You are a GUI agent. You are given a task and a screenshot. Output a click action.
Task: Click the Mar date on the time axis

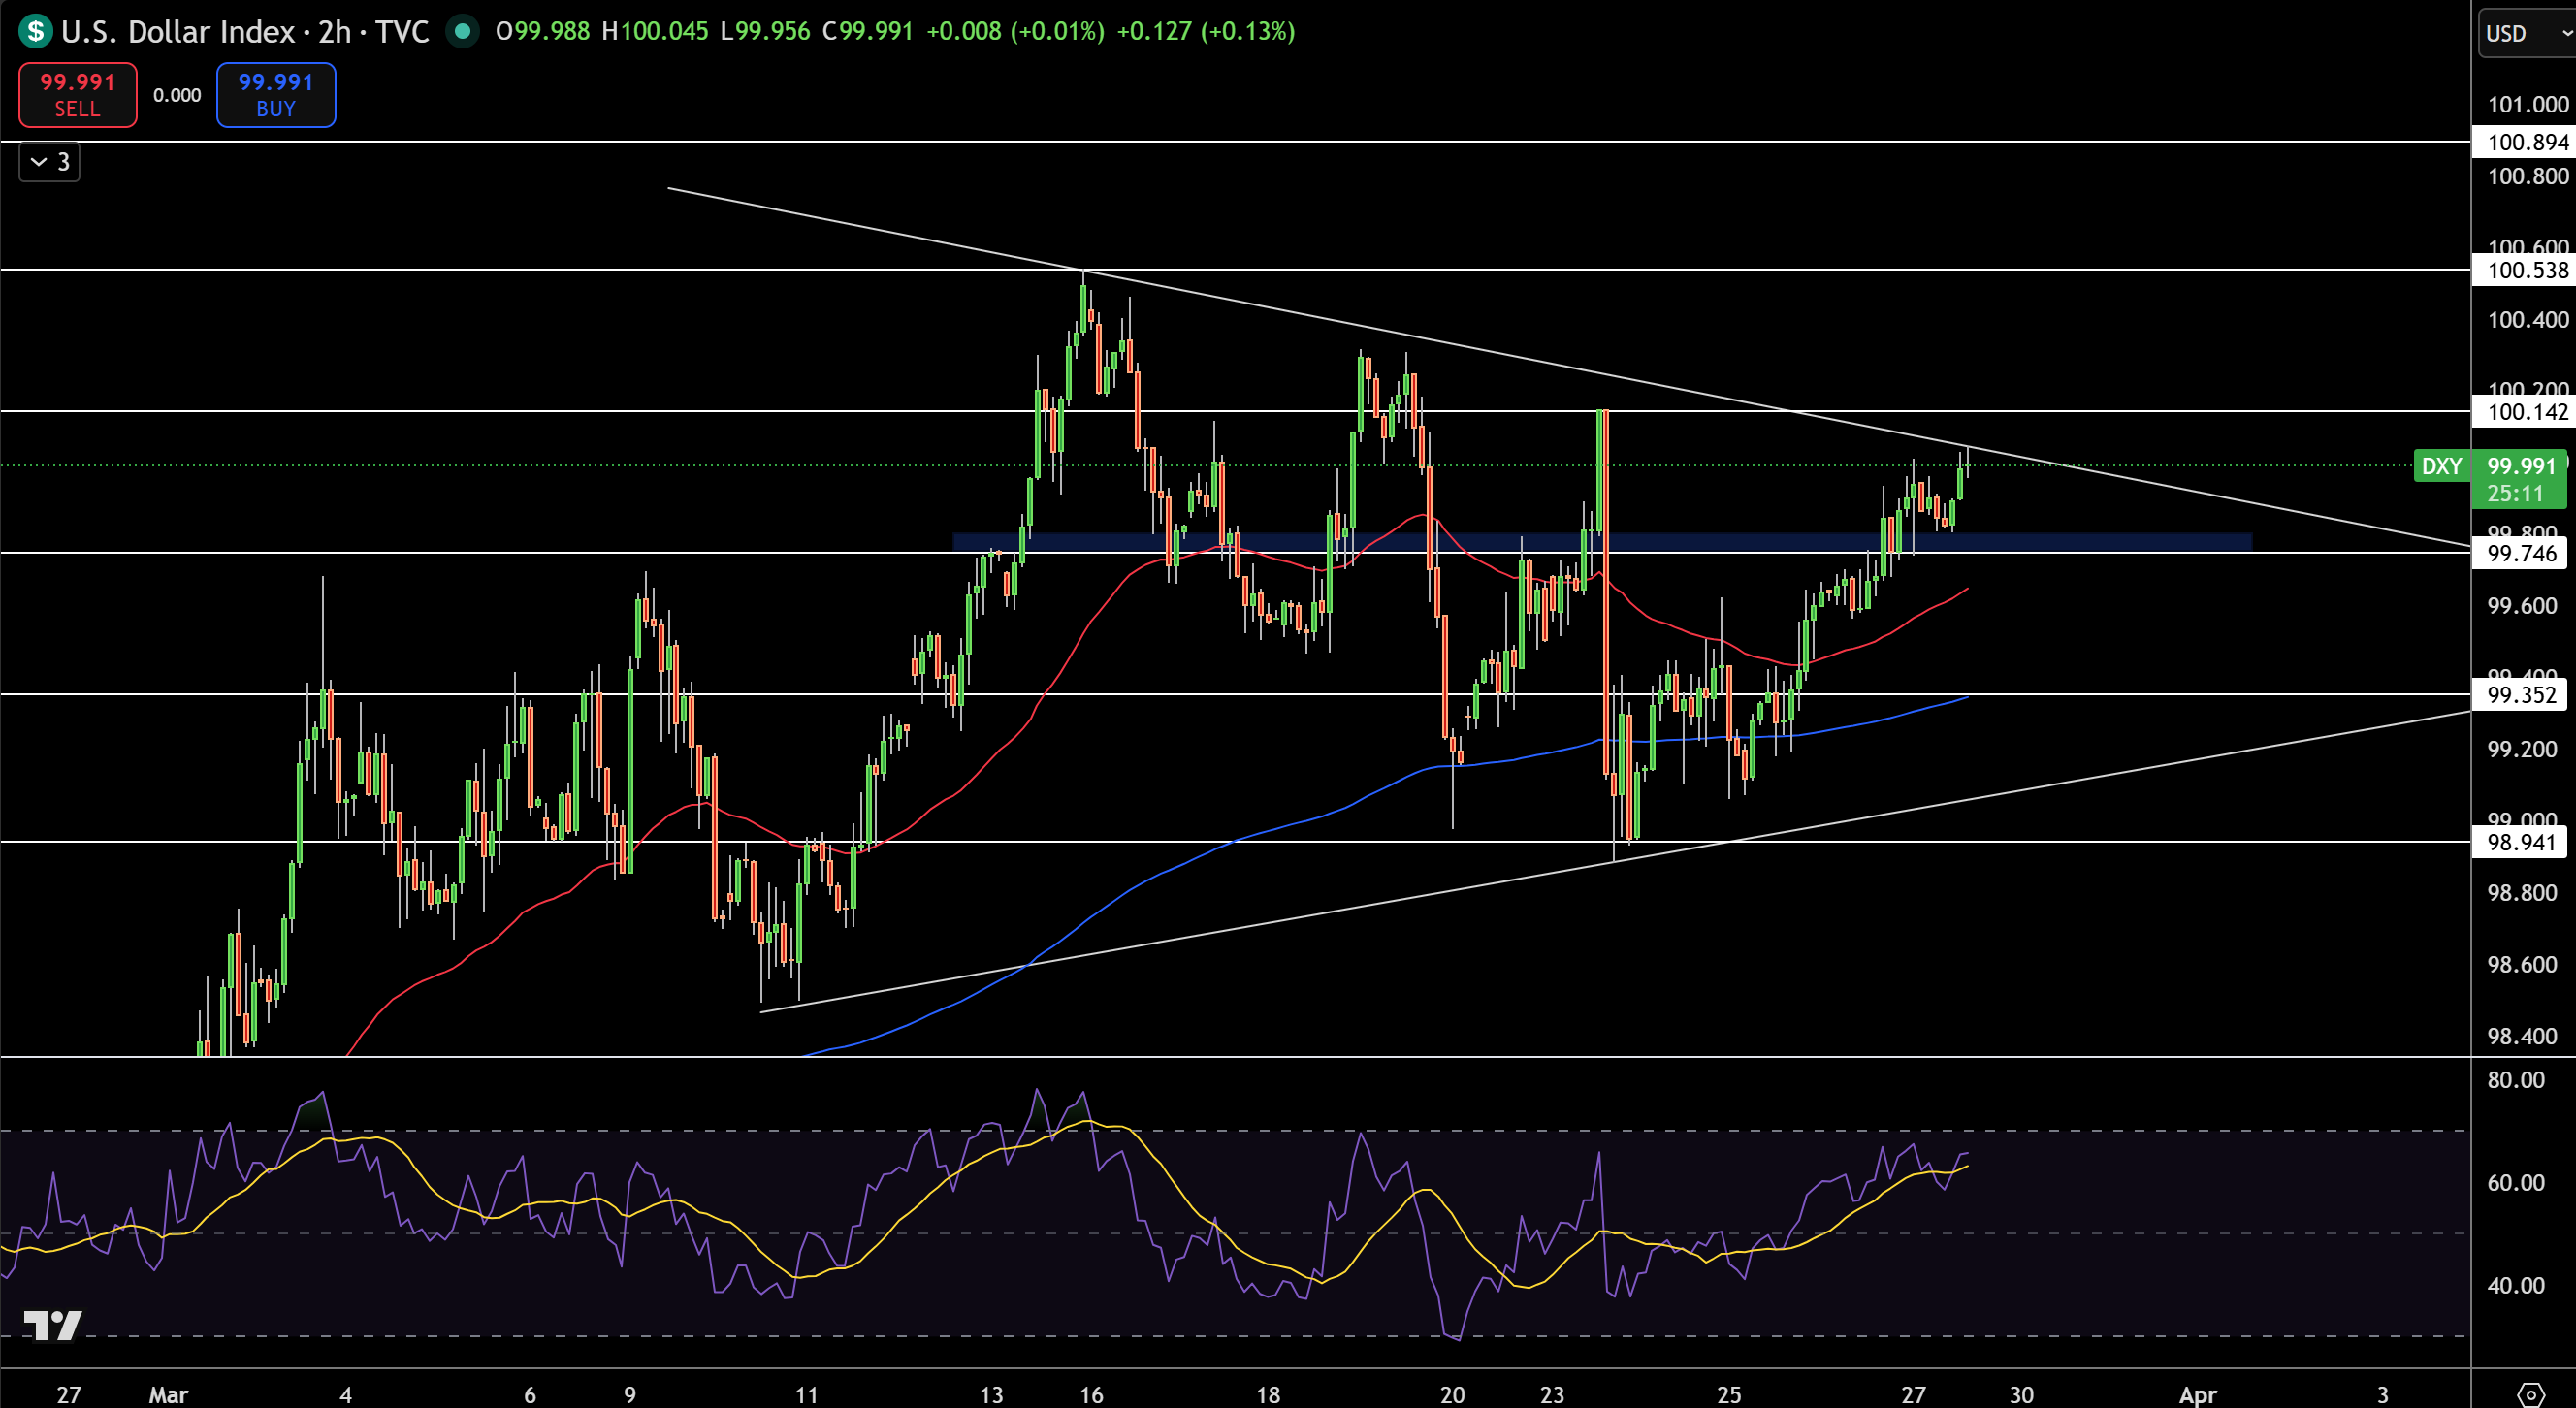point(168,1394)
